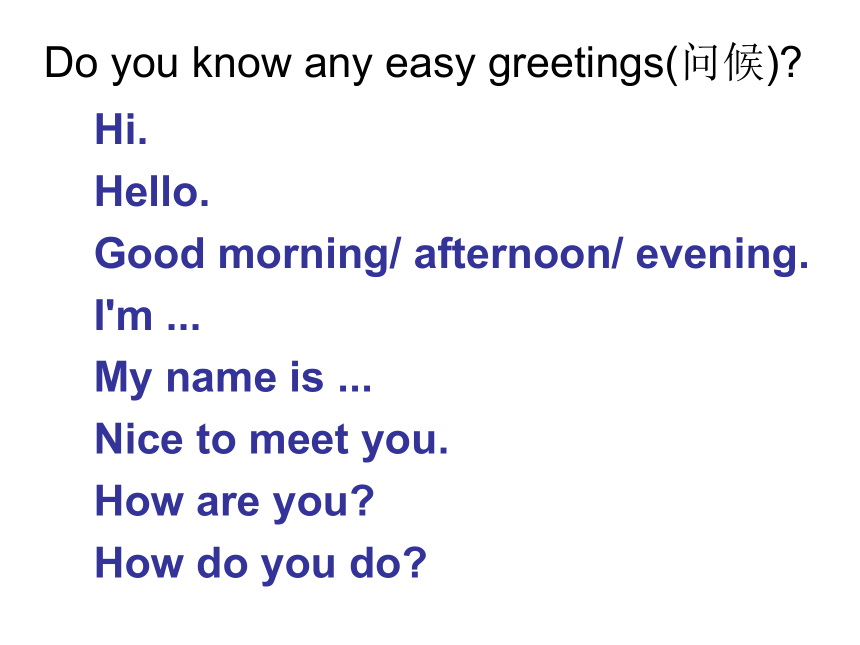860x645 pixels.
Task: Click the word 'meet' in blue text
Action: coord(299,440)
